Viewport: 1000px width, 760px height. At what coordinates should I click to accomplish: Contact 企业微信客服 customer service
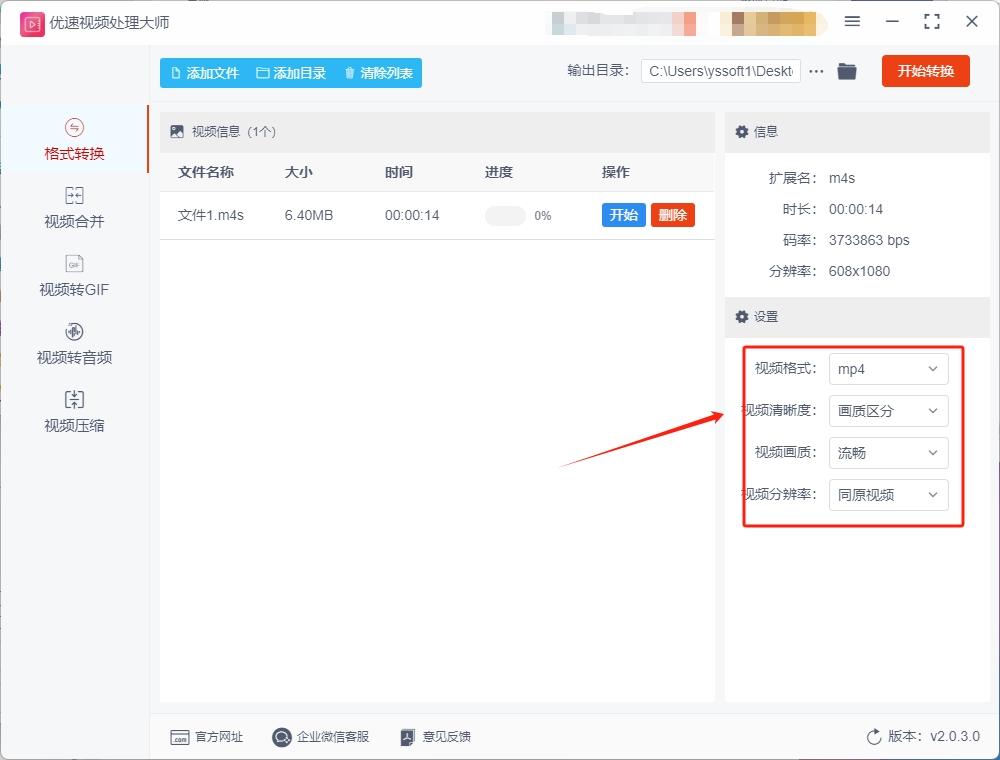(x=320, y=737)
